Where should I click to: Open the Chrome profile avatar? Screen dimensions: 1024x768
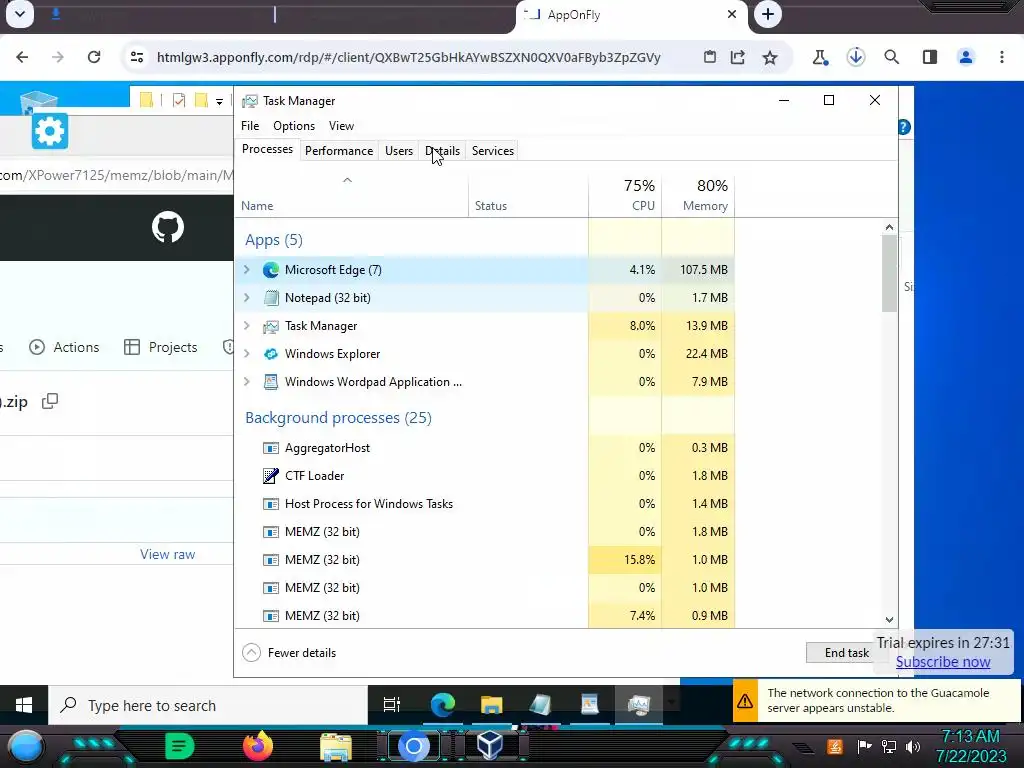coord(966,57)
